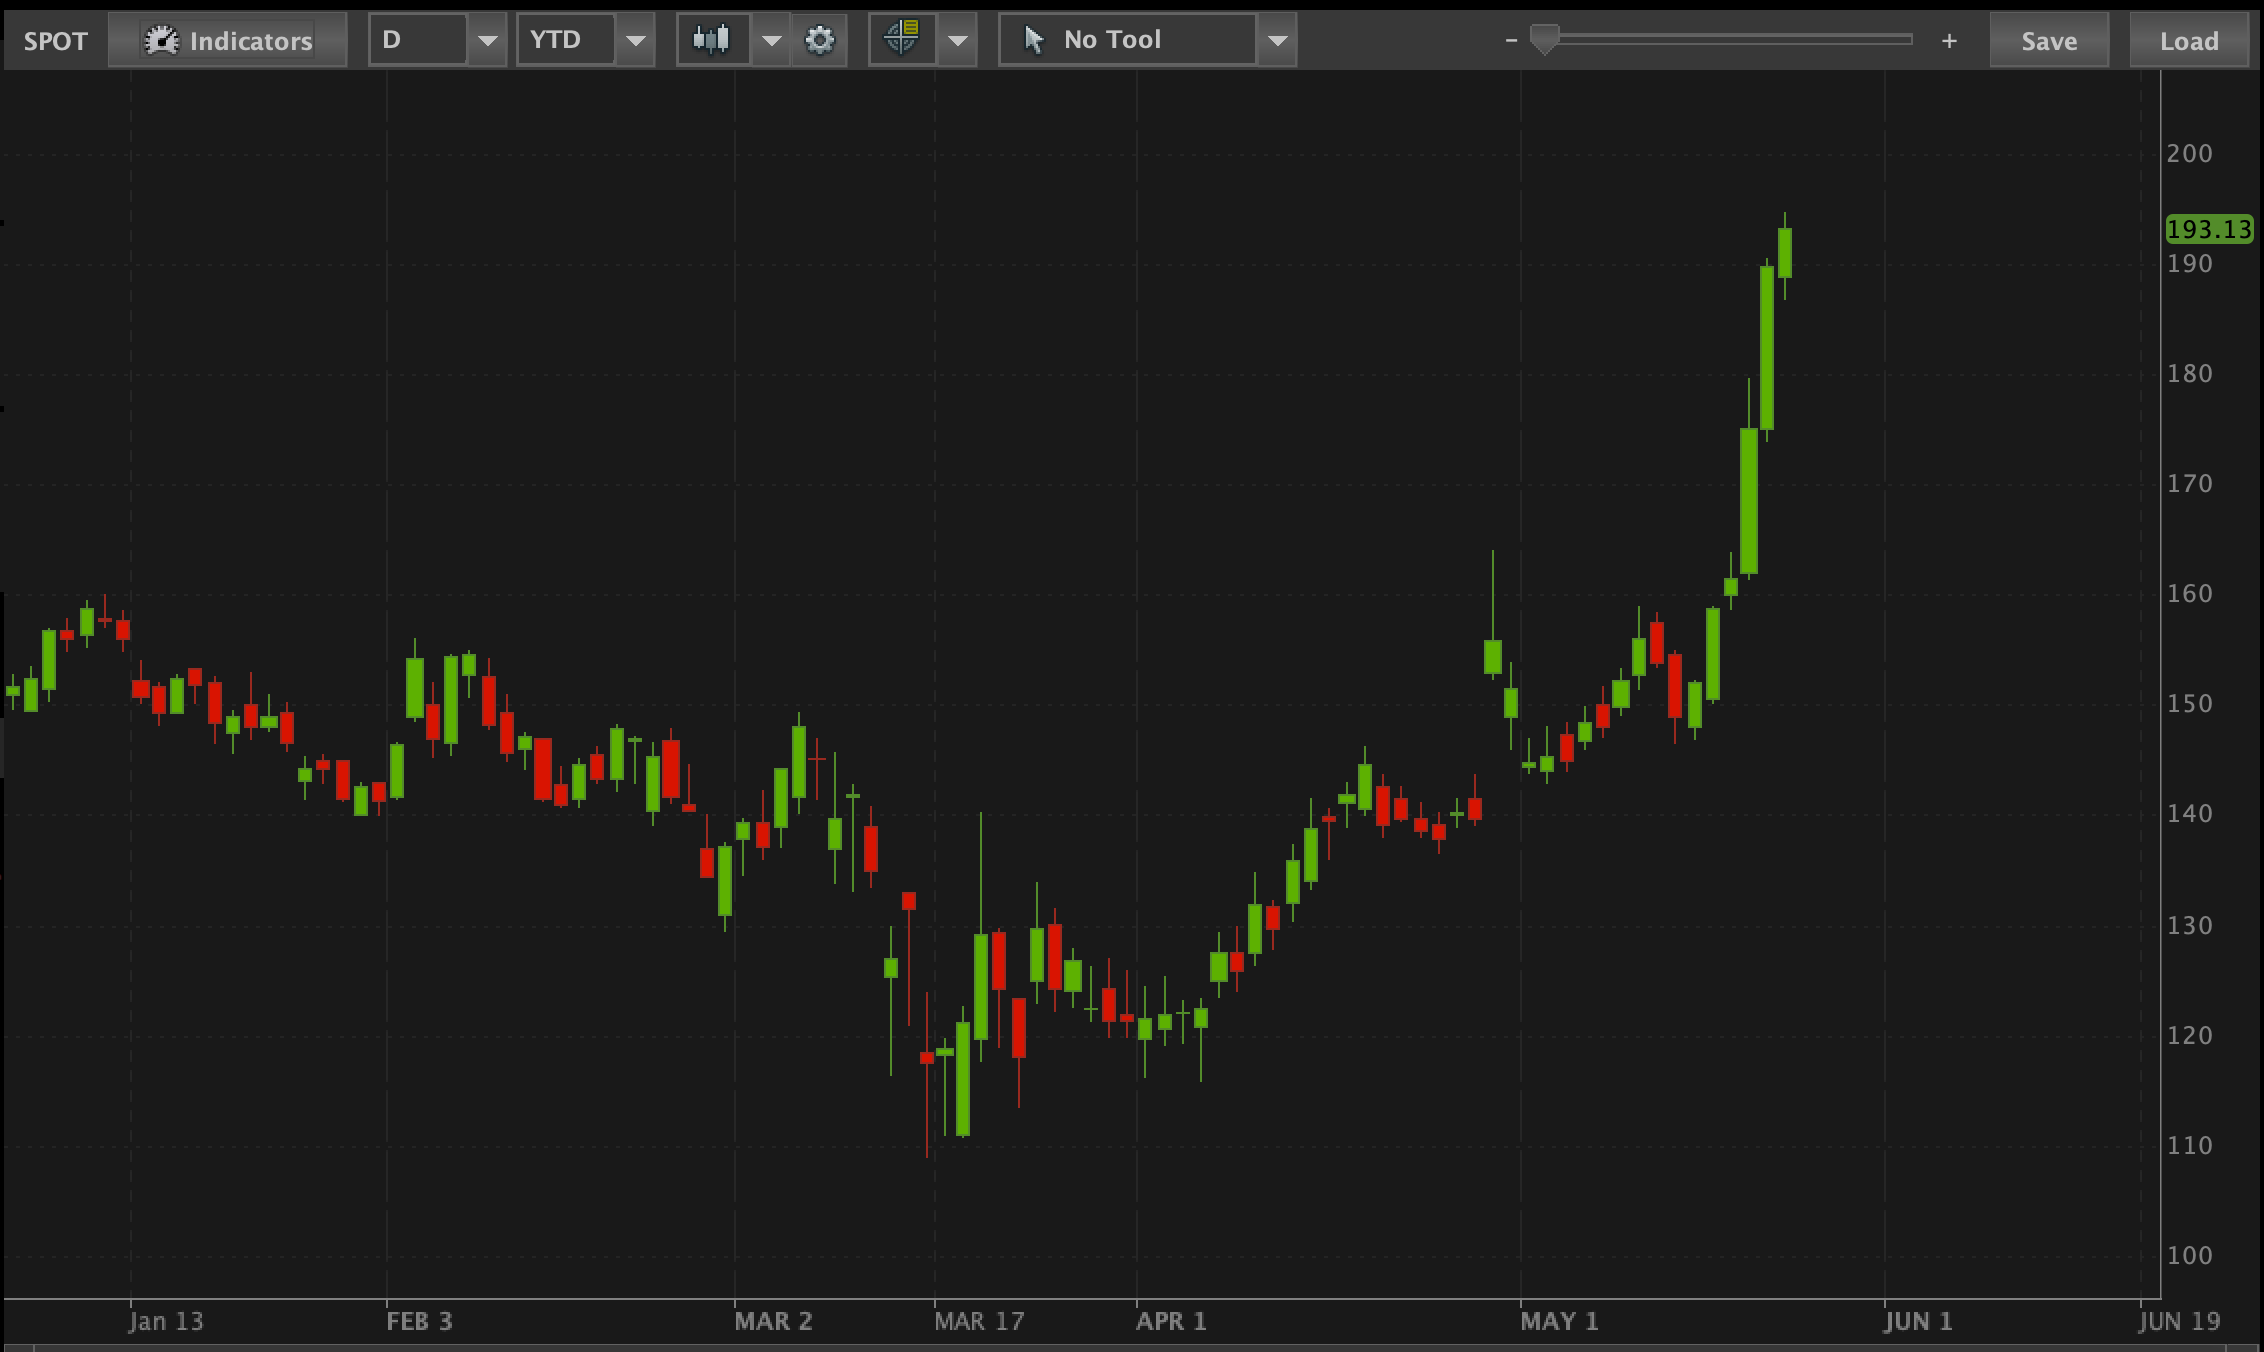Click the zoom out minus icon
The image size is (2264, 1352).
click(x=1511, y=41)
